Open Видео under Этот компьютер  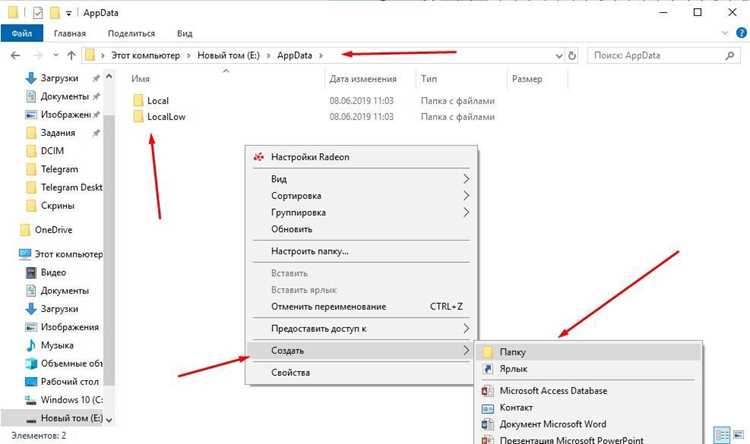53,272
